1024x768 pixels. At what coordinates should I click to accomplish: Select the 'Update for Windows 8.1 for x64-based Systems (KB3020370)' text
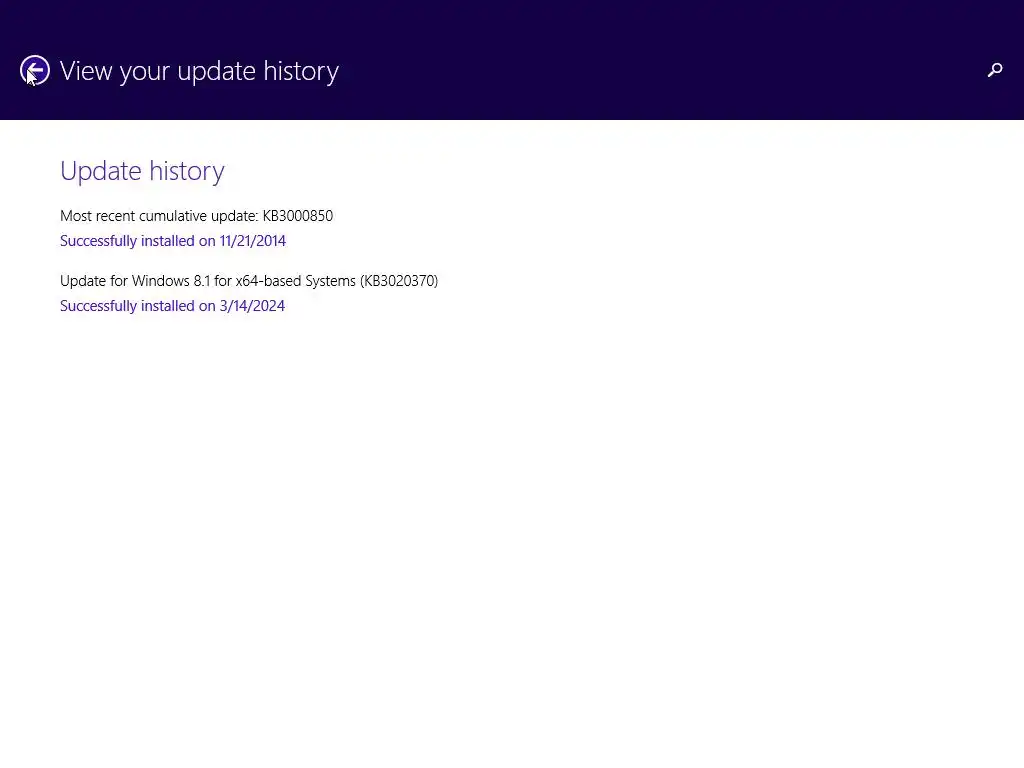pos(249,281)
